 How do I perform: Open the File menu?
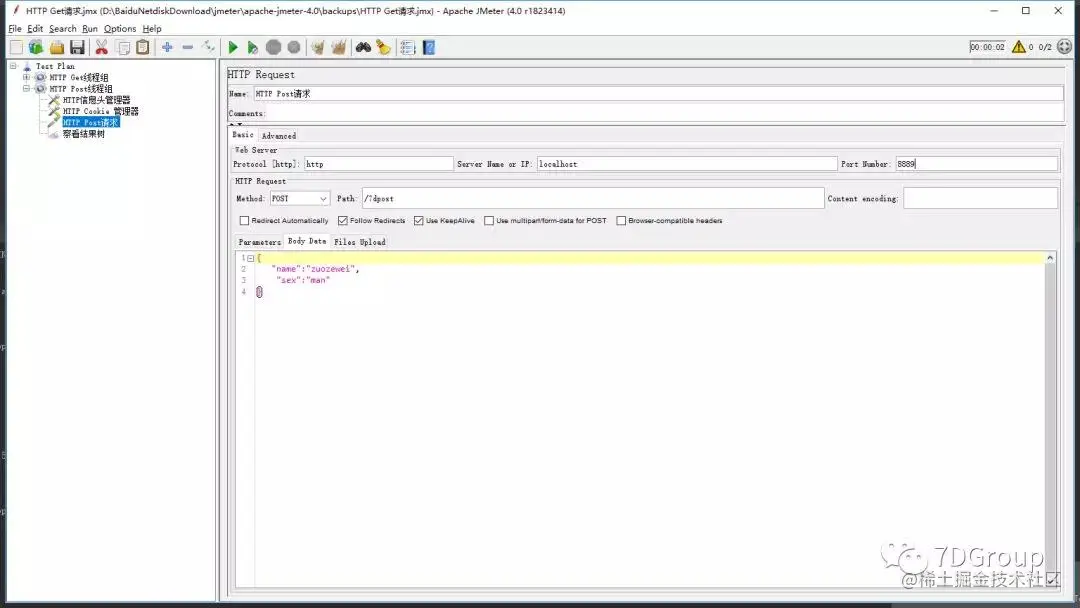coord(14,28)
